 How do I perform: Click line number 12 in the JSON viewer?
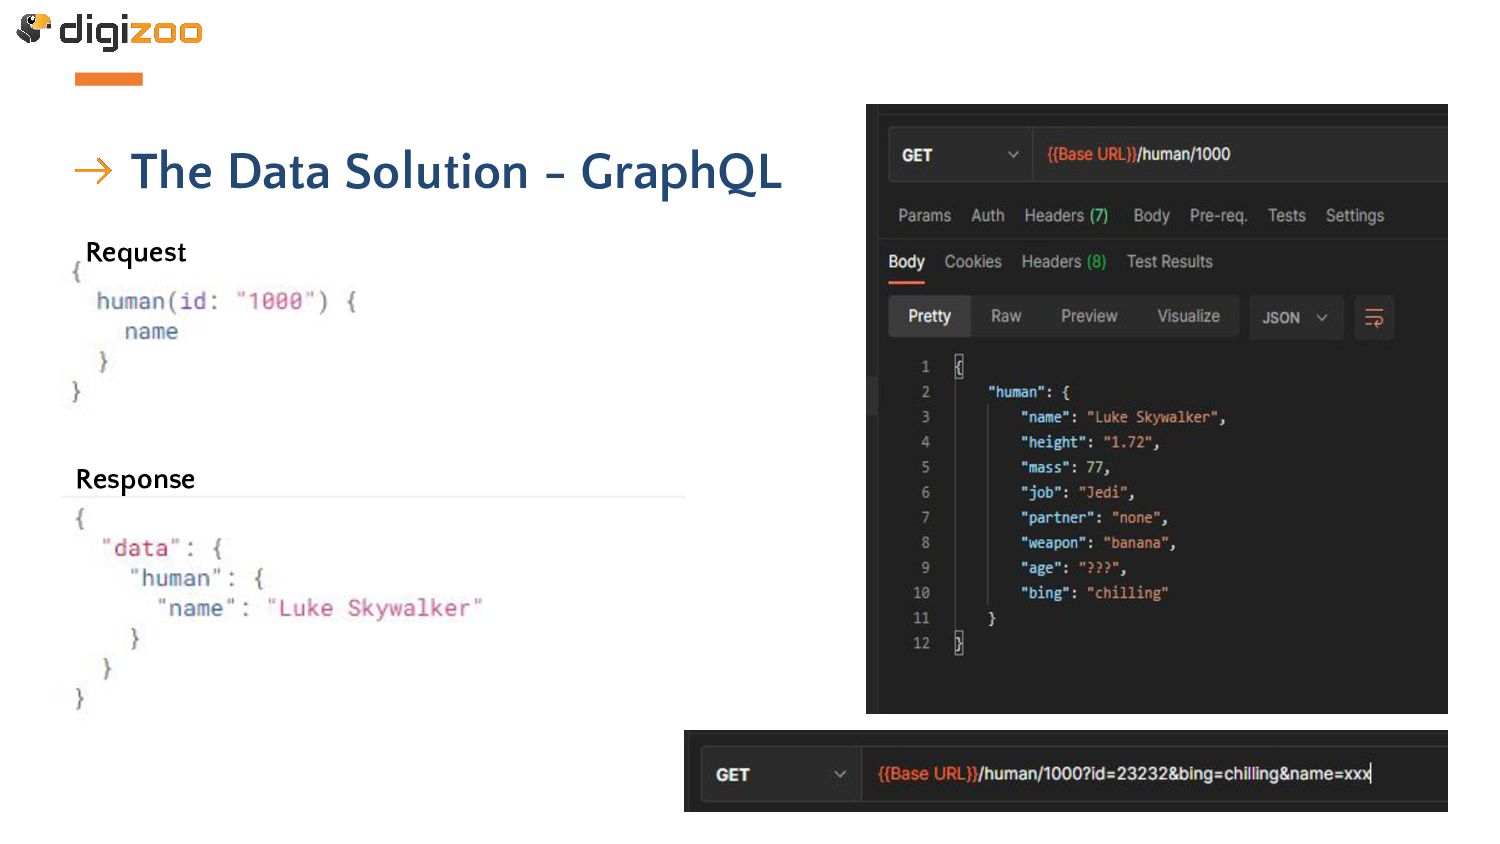click(921, 643)
